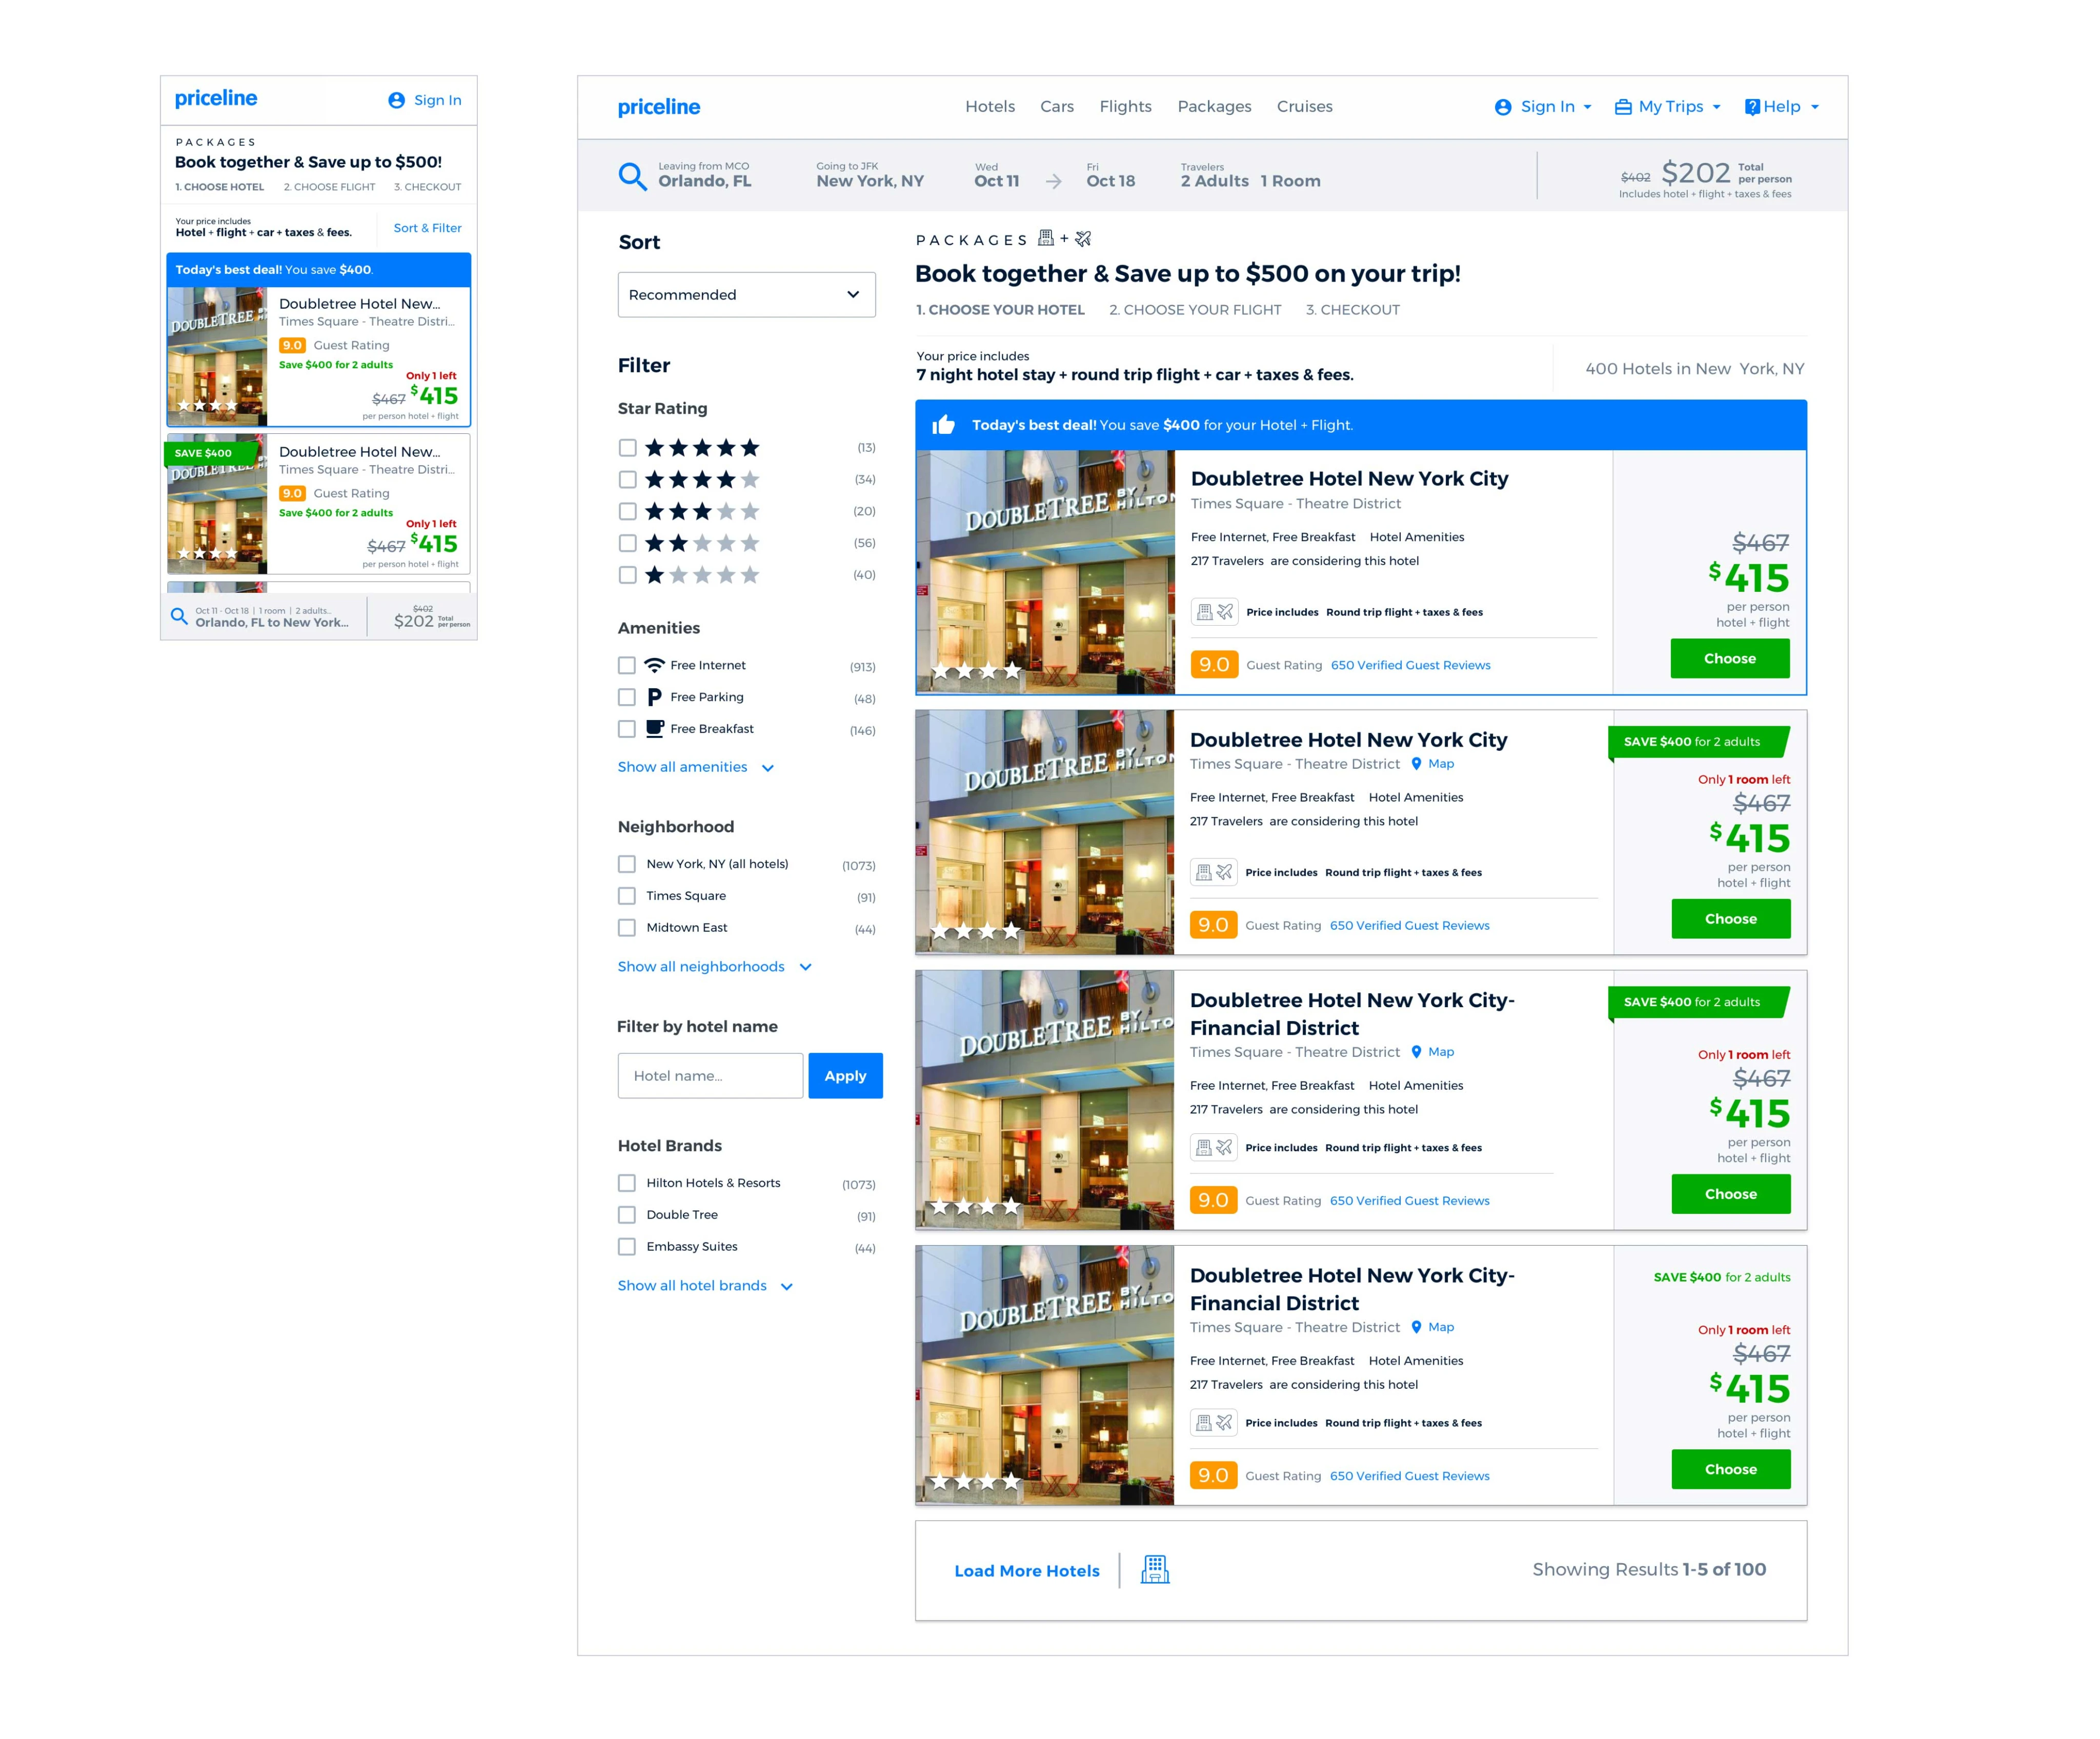This screenshot has height=1739, width=2100.
Task: Select the Times Square neighborhood checkbox
Action: point(627,896)
